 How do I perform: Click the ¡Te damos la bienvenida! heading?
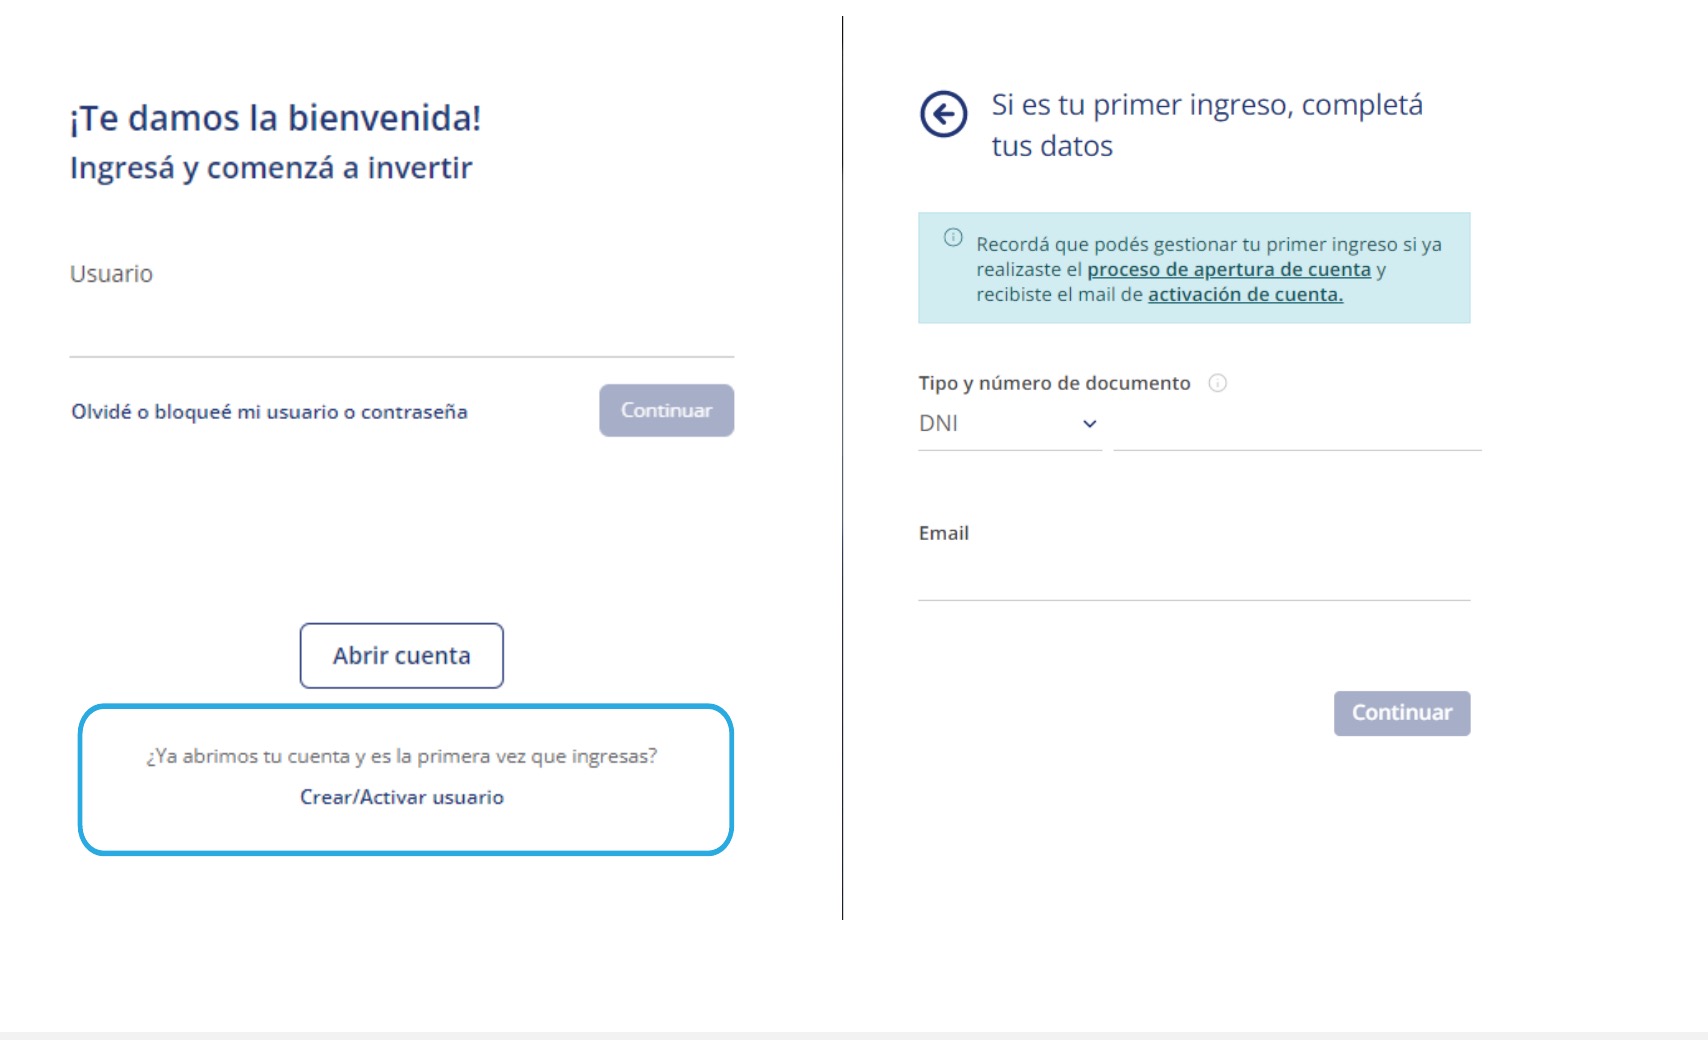tap(275, 118)
